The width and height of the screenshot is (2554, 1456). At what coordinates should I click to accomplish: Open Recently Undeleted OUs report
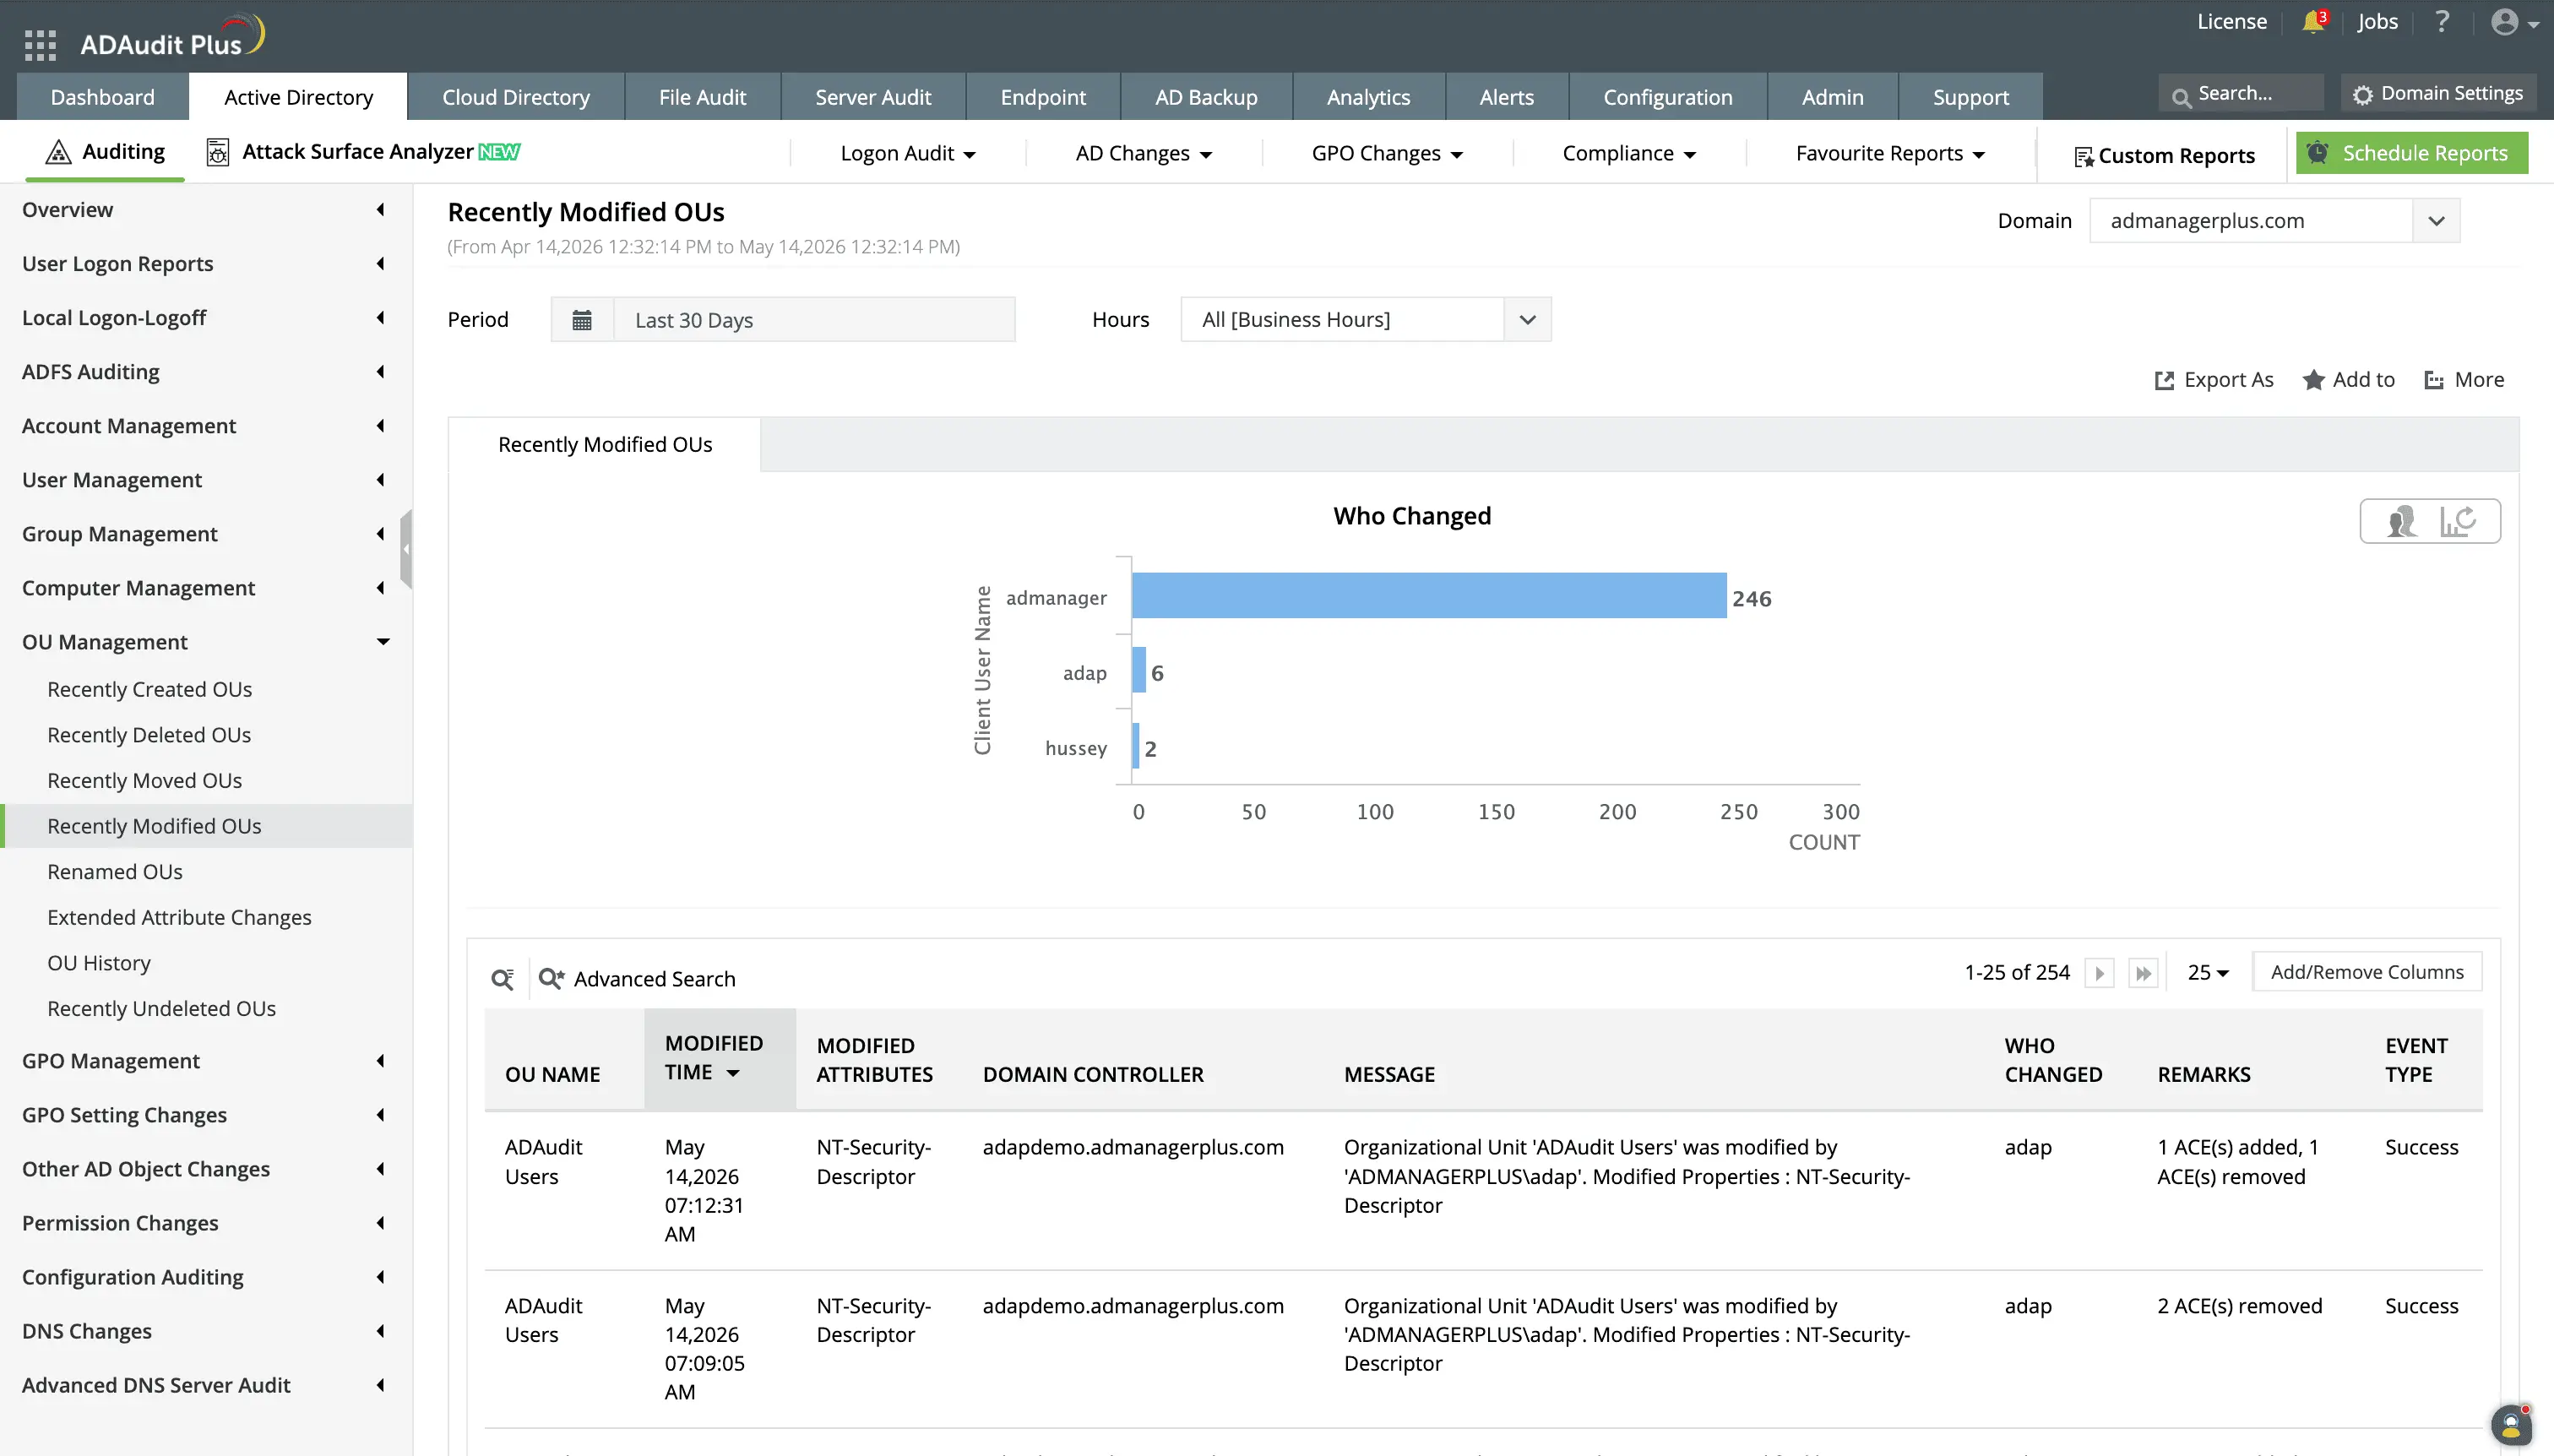(x=161, y=1009)
